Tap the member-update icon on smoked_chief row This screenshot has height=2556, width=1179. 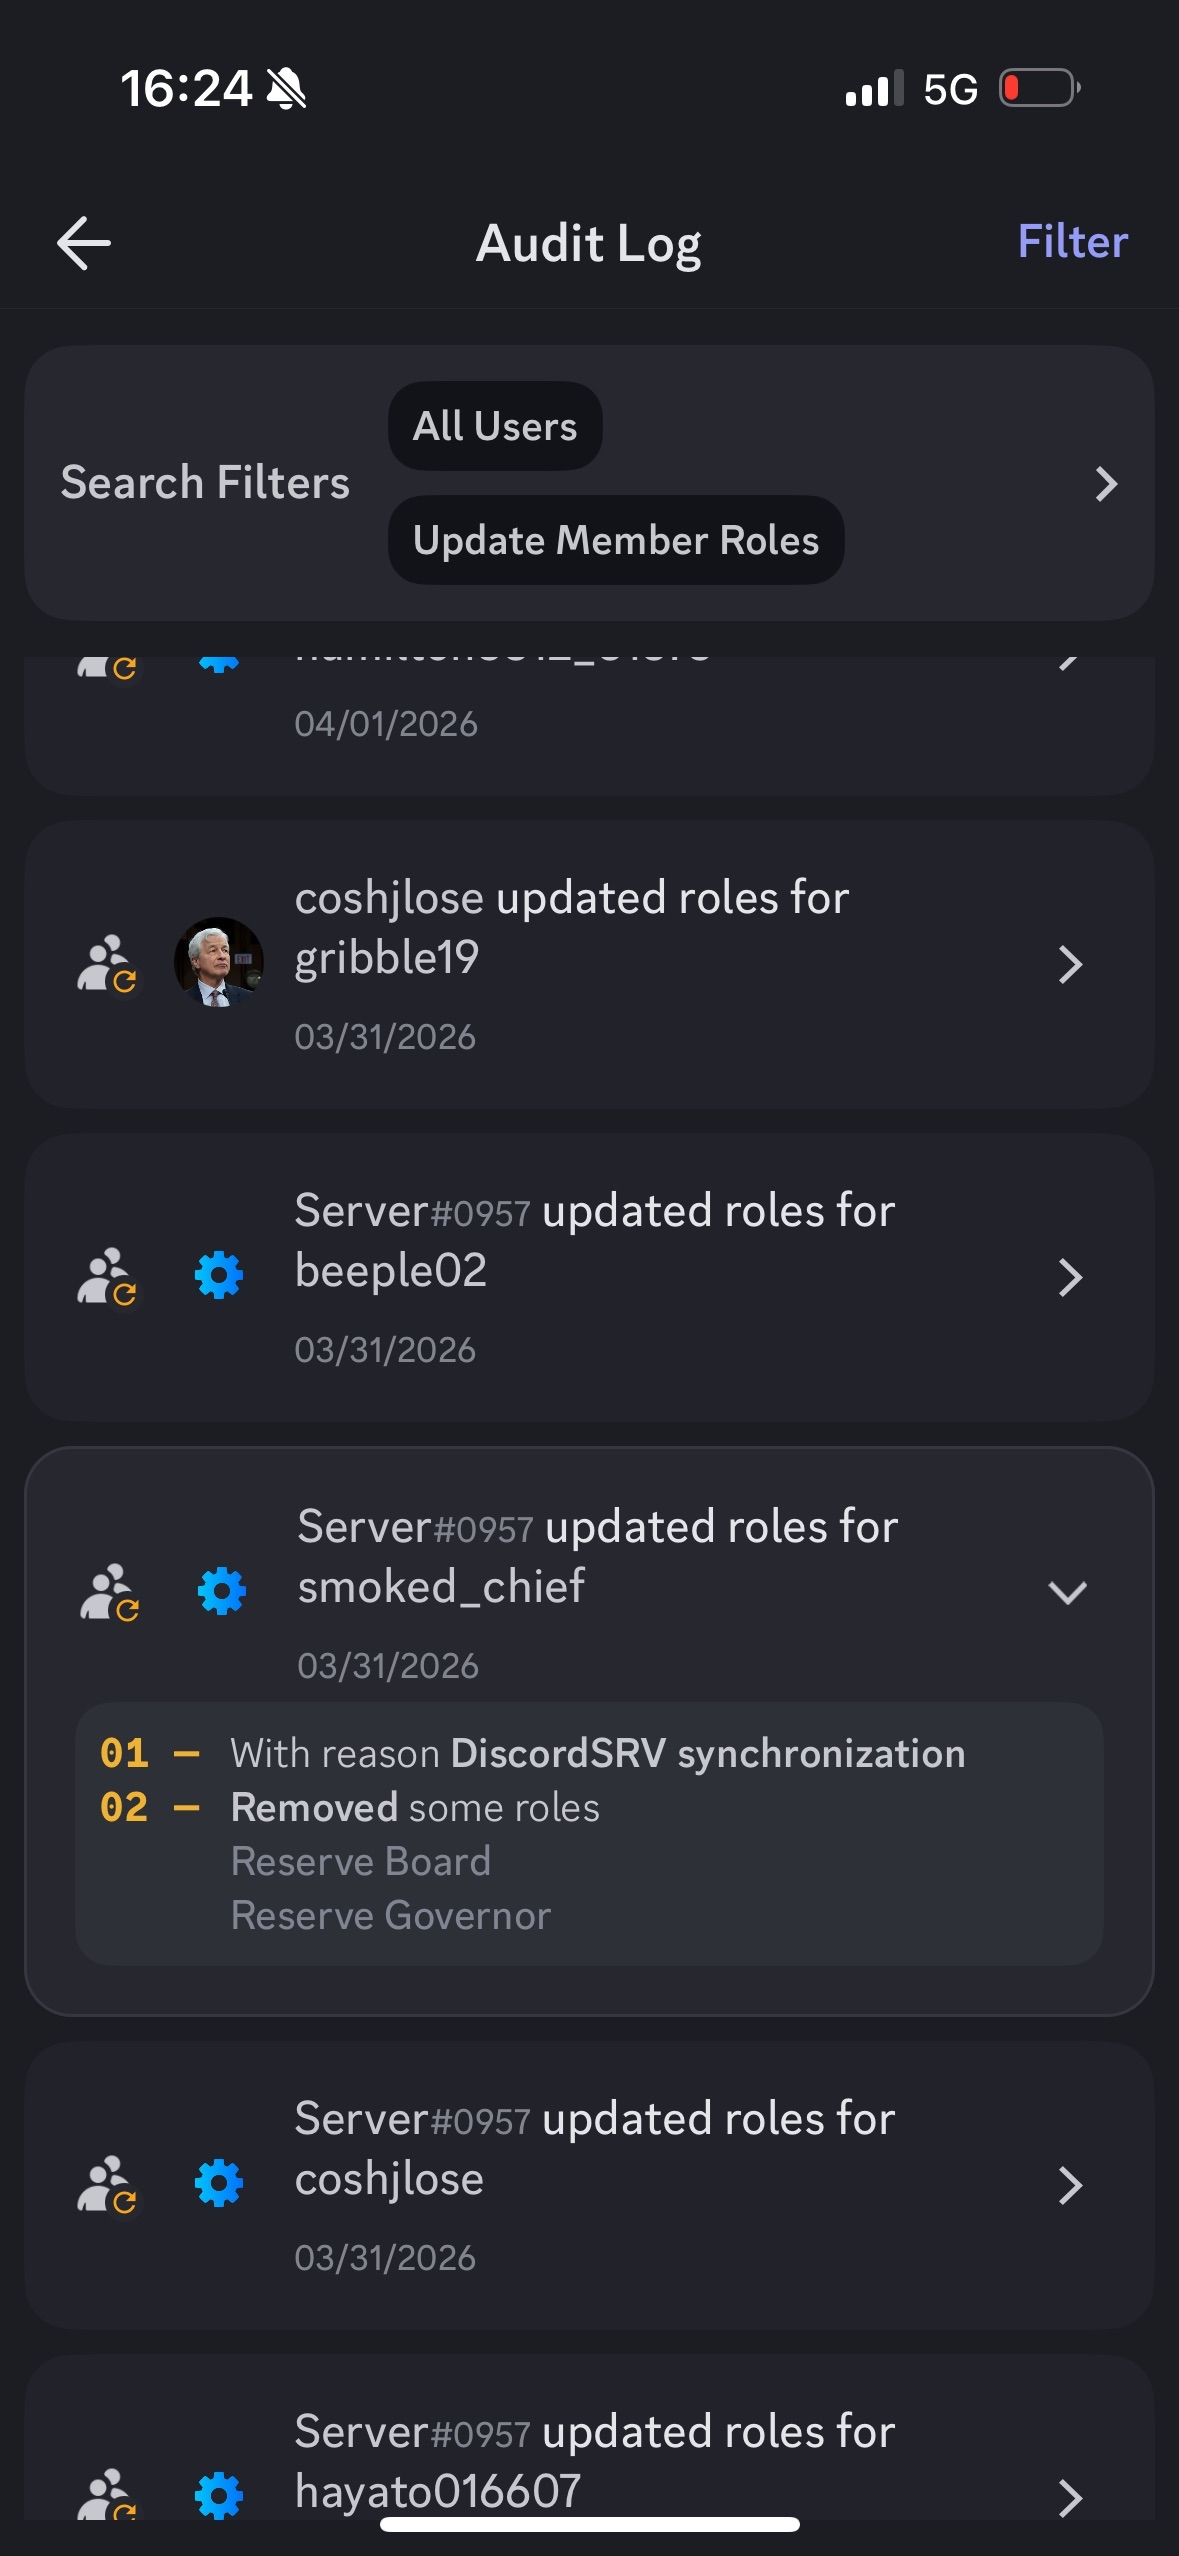coord(110,1592)
